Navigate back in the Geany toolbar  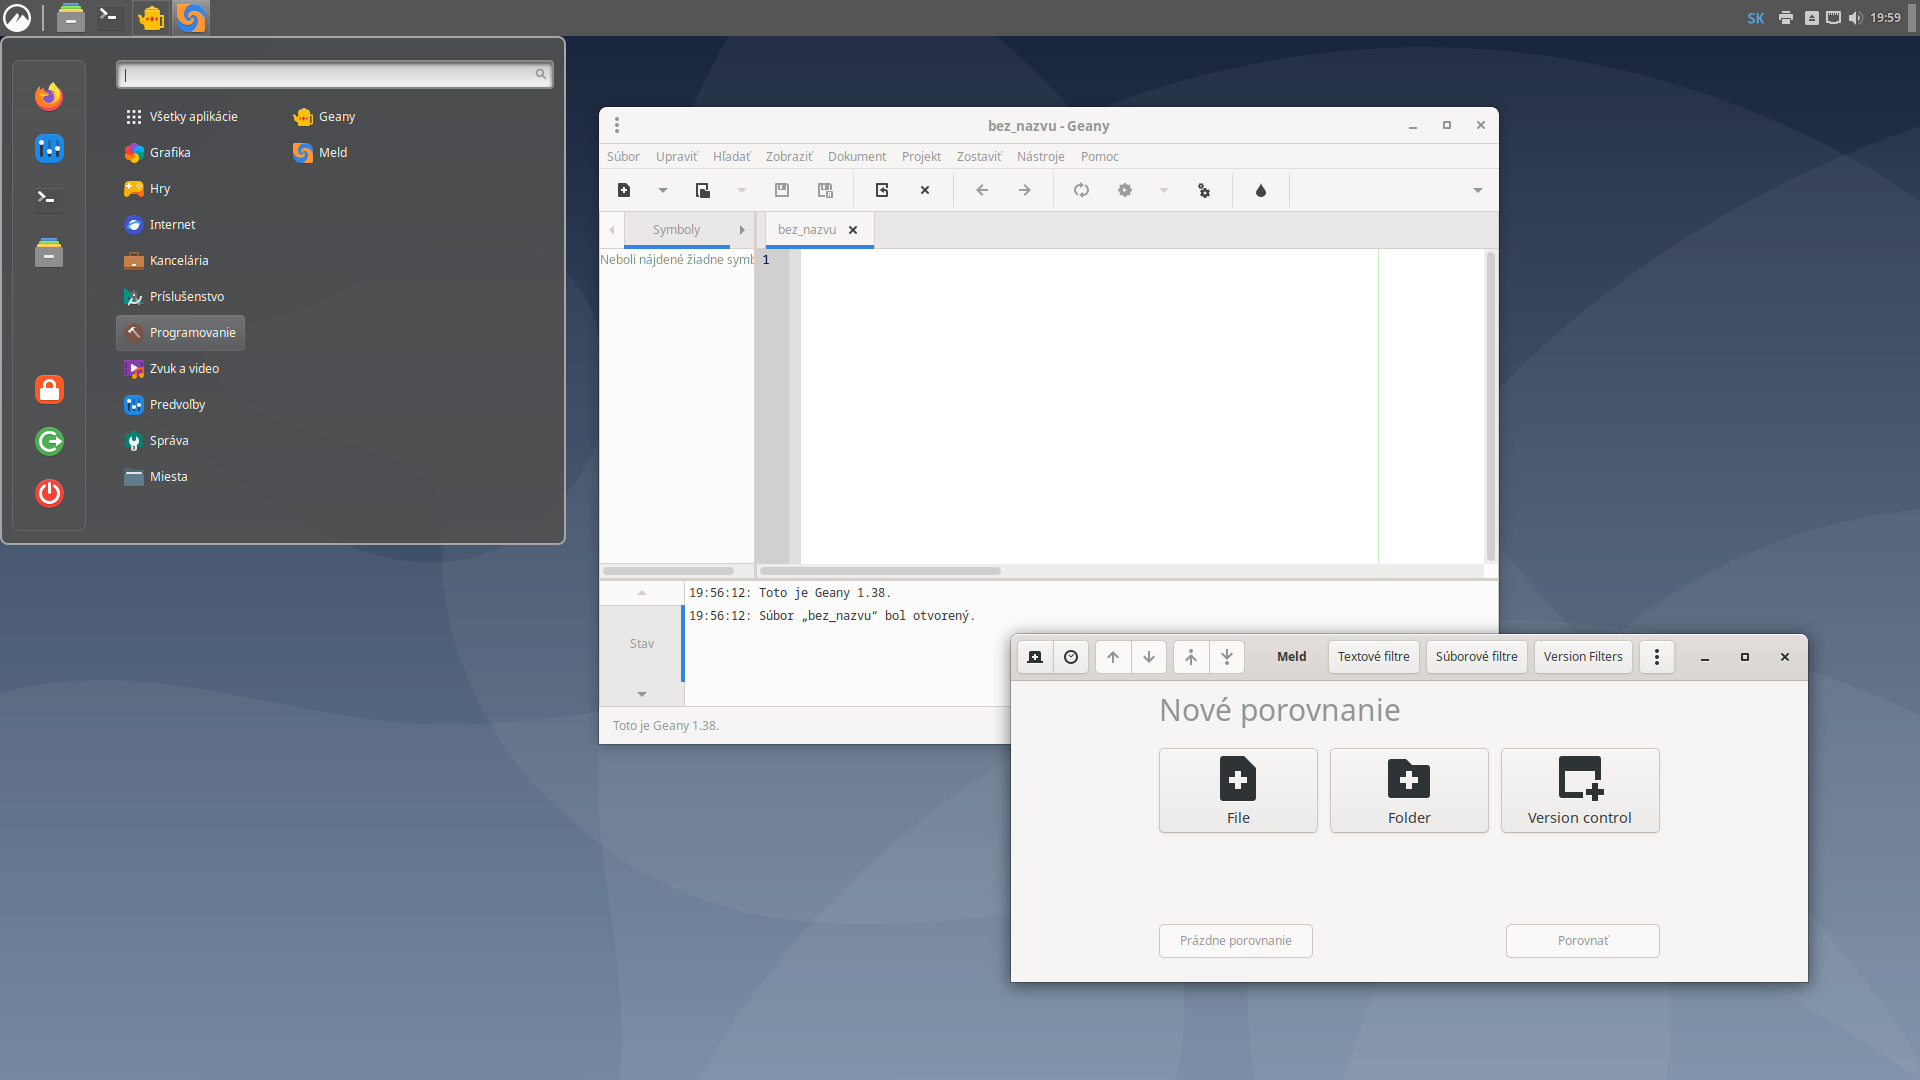[982, 190]
